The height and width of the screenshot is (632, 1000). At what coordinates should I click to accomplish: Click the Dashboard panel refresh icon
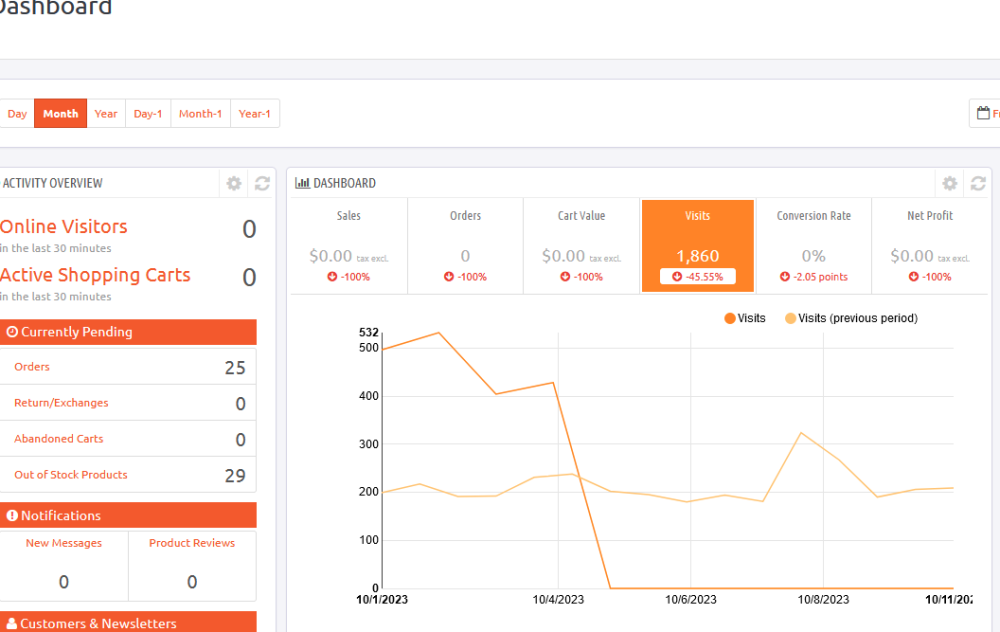pyautogui.click(x=978, y=183)
